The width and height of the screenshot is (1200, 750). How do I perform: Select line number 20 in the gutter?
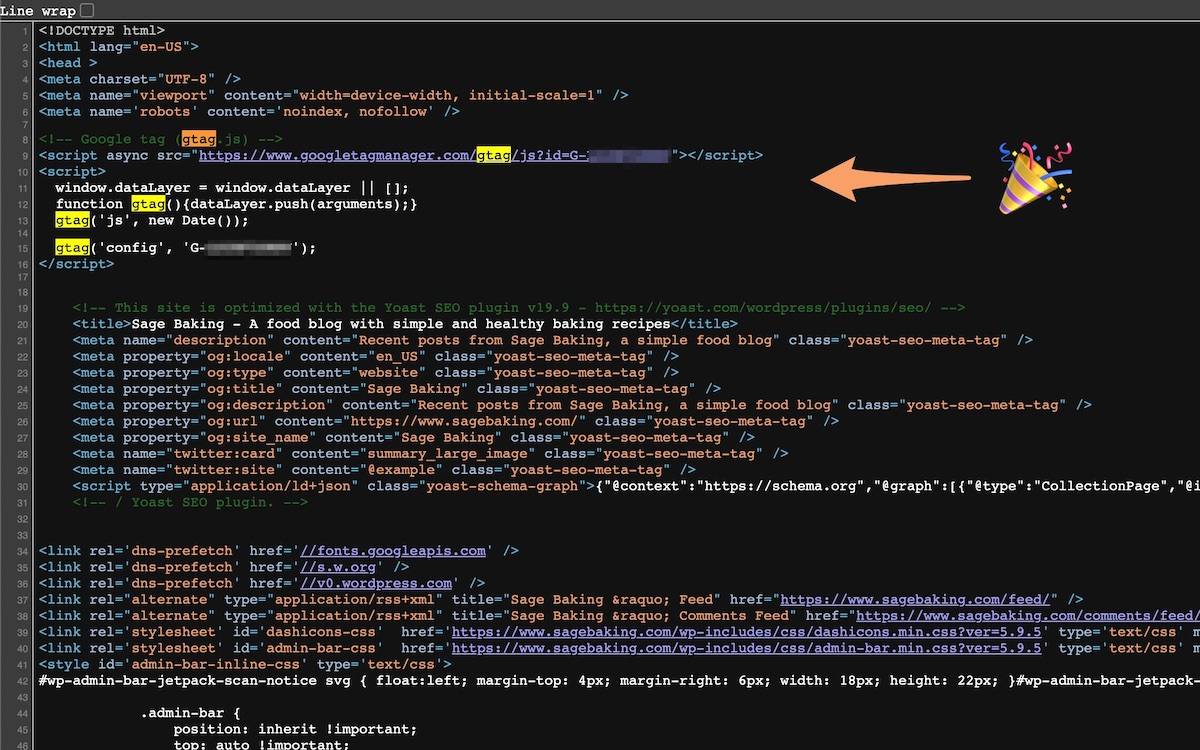pyautogui.click(x=21, y=323)
